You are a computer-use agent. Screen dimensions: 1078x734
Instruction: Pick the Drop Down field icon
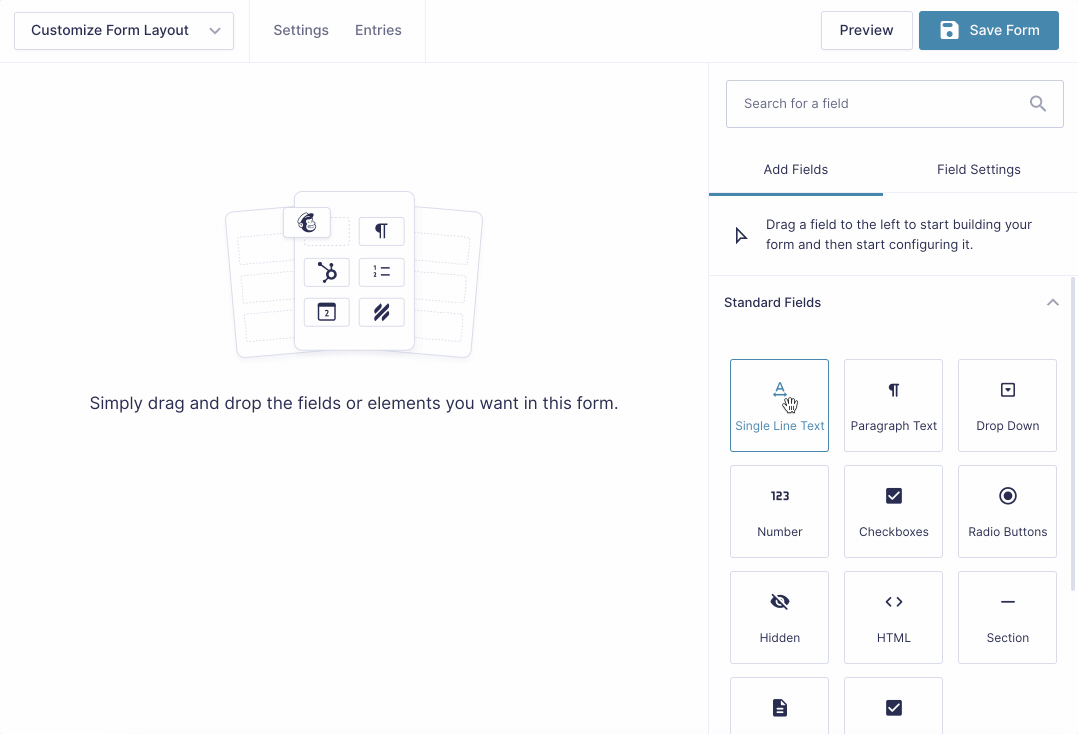[1007, 405]
